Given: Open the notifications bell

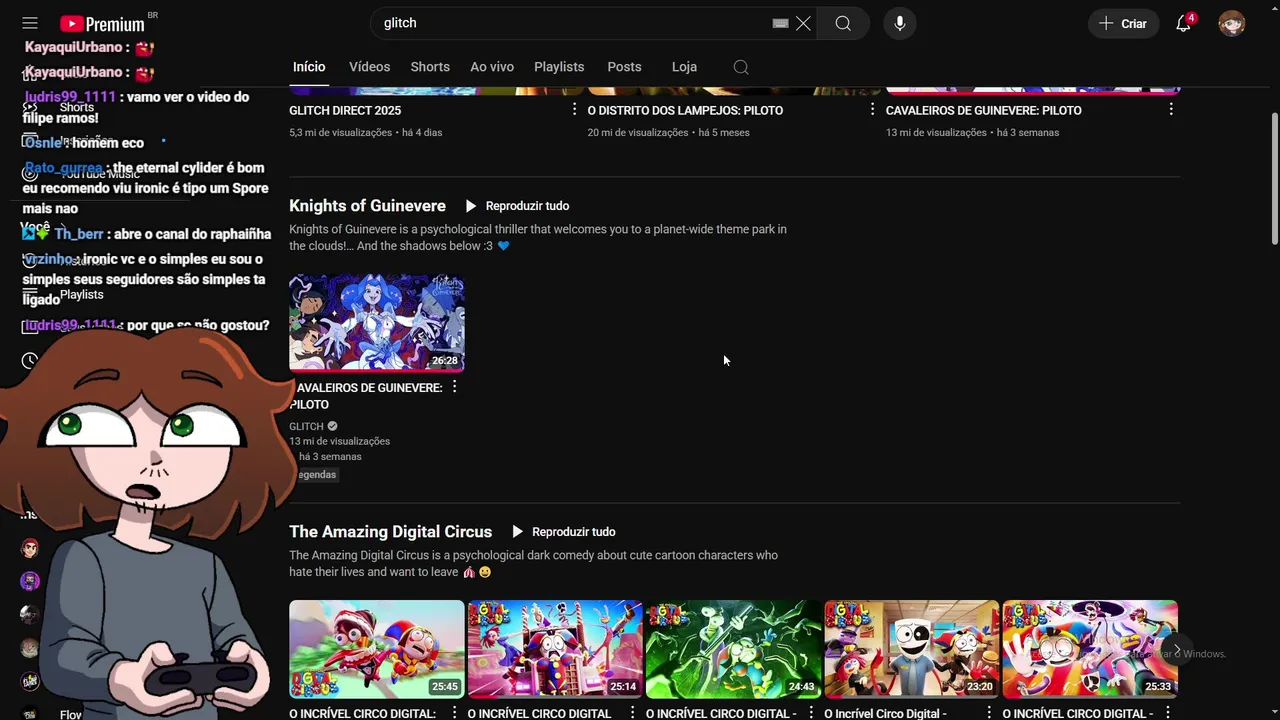Looking at the screenshot, I should click(1183, 23).
